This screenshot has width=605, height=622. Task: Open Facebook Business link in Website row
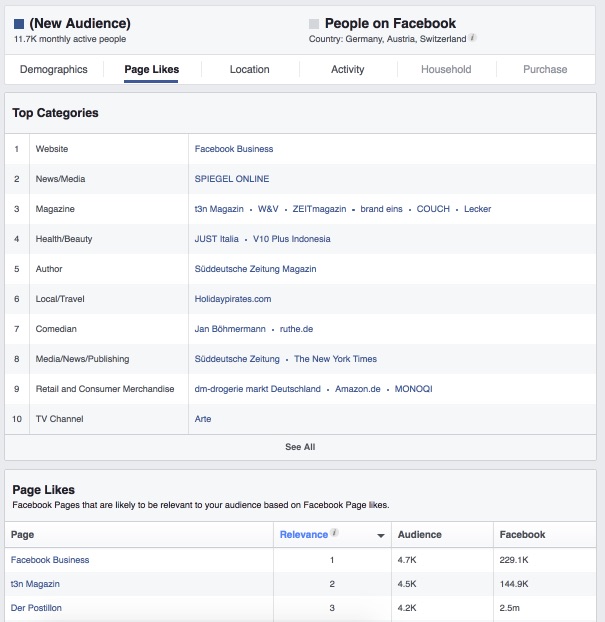coord(234,149)
